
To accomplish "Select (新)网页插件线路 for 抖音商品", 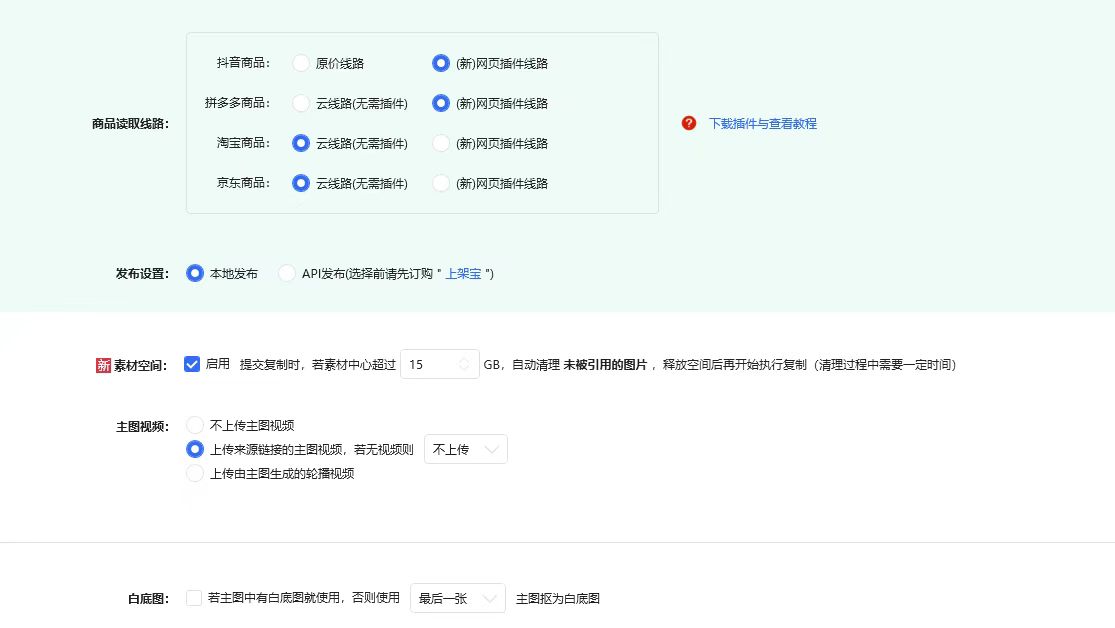I will pyautogui.click(x=441, y=63).
